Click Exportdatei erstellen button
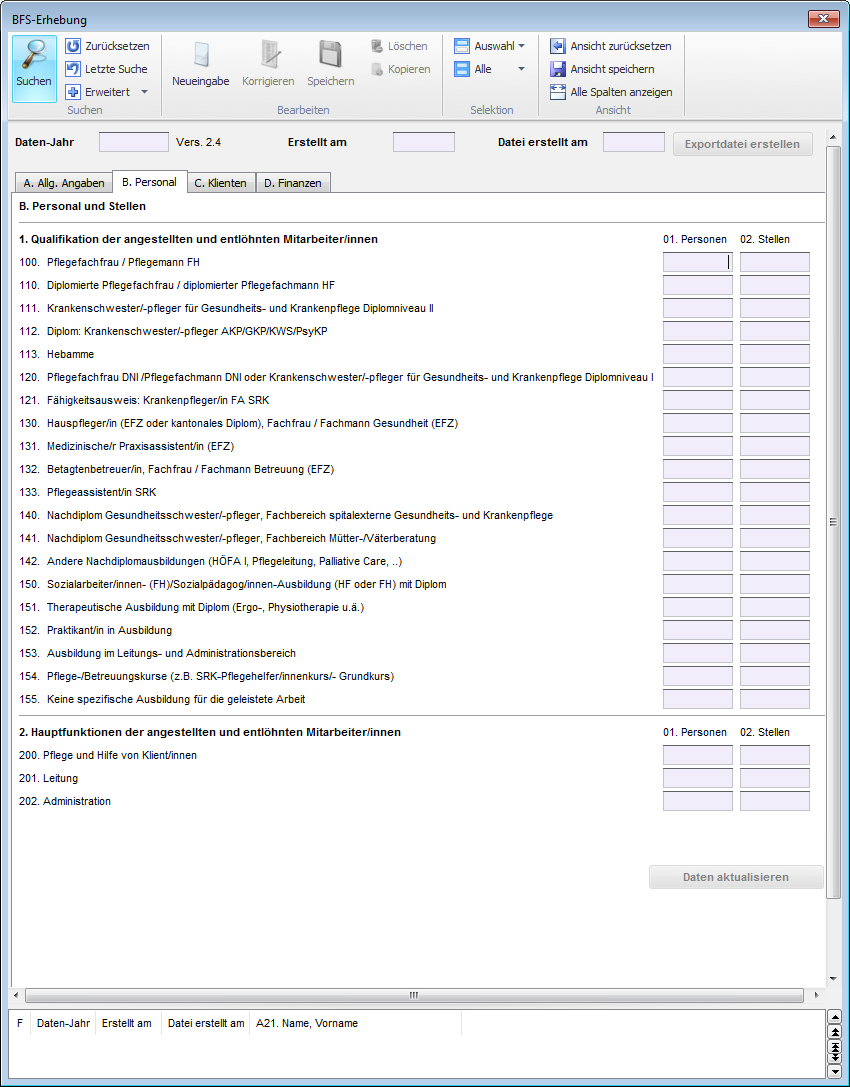The width and height of the screenshot is (850, 1087). click(743, 144)
